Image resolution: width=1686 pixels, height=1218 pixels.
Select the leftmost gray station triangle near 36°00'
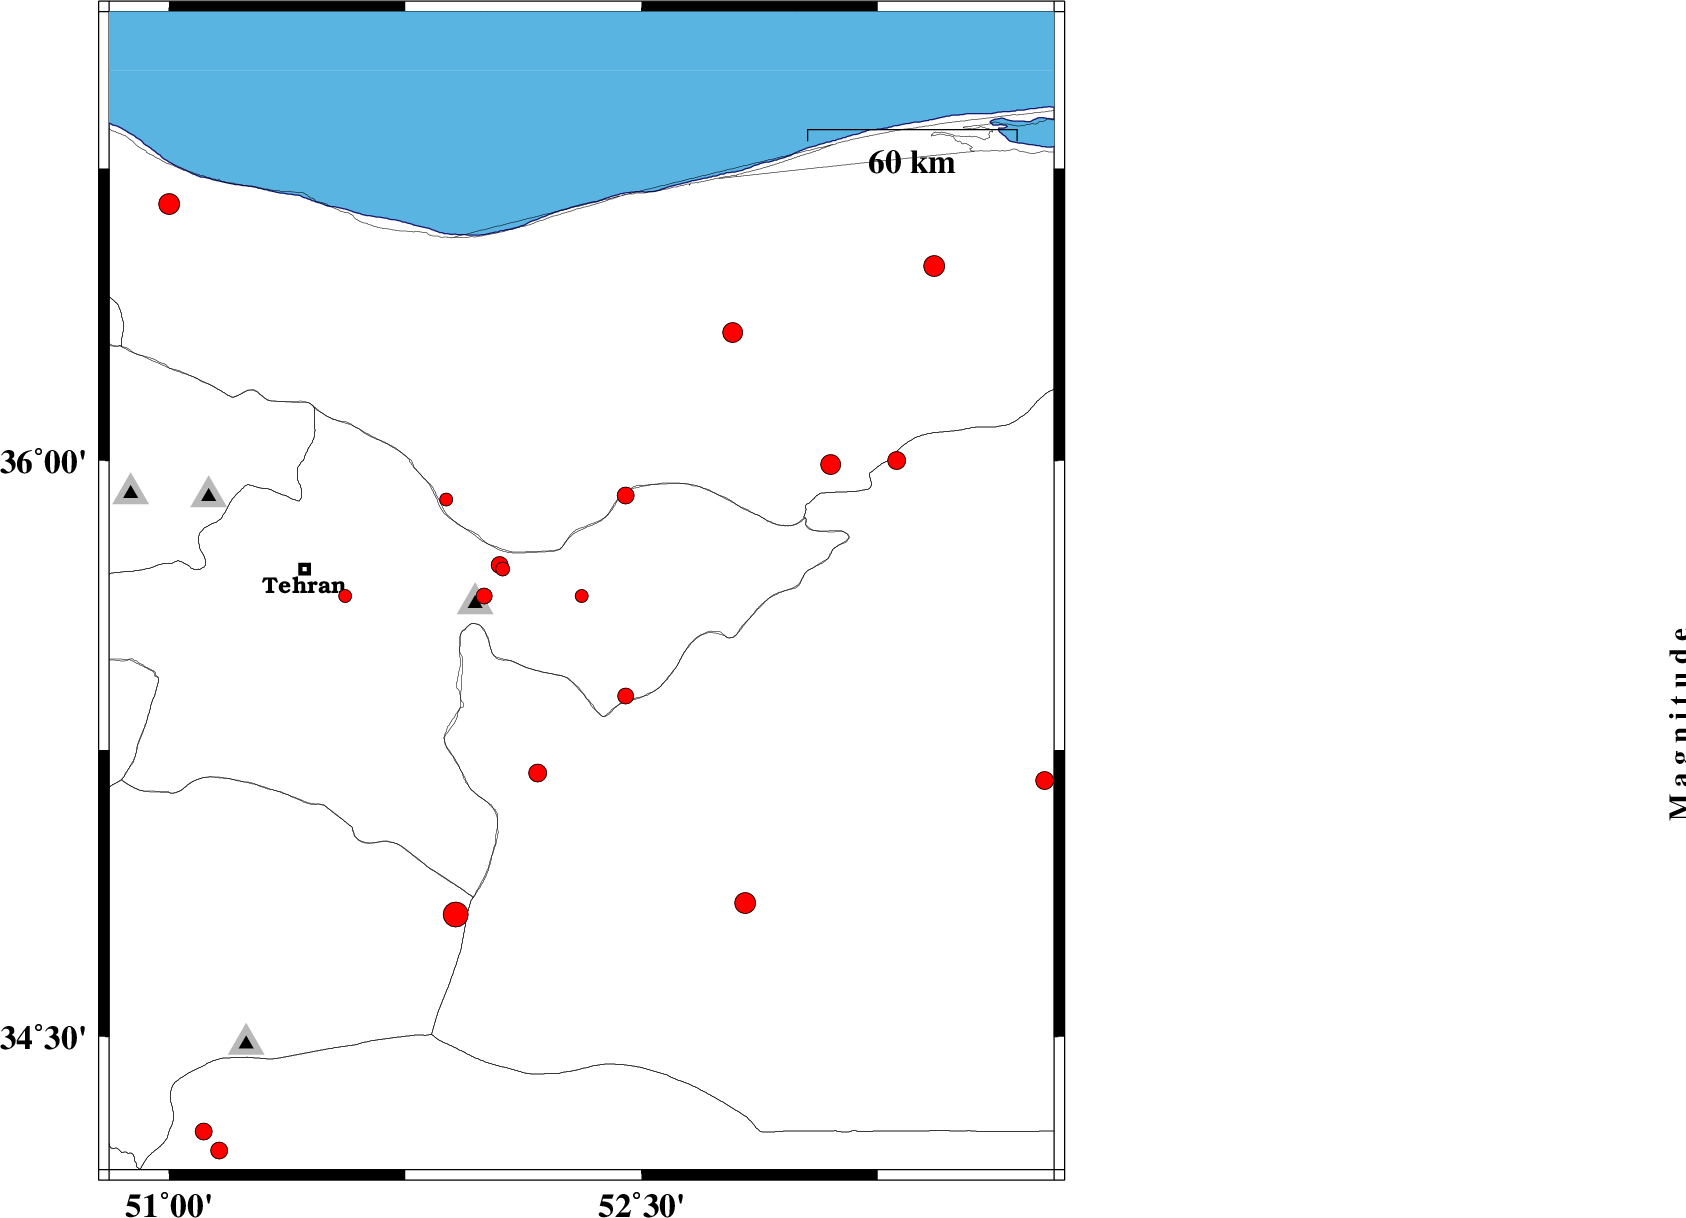pos(130,490)
